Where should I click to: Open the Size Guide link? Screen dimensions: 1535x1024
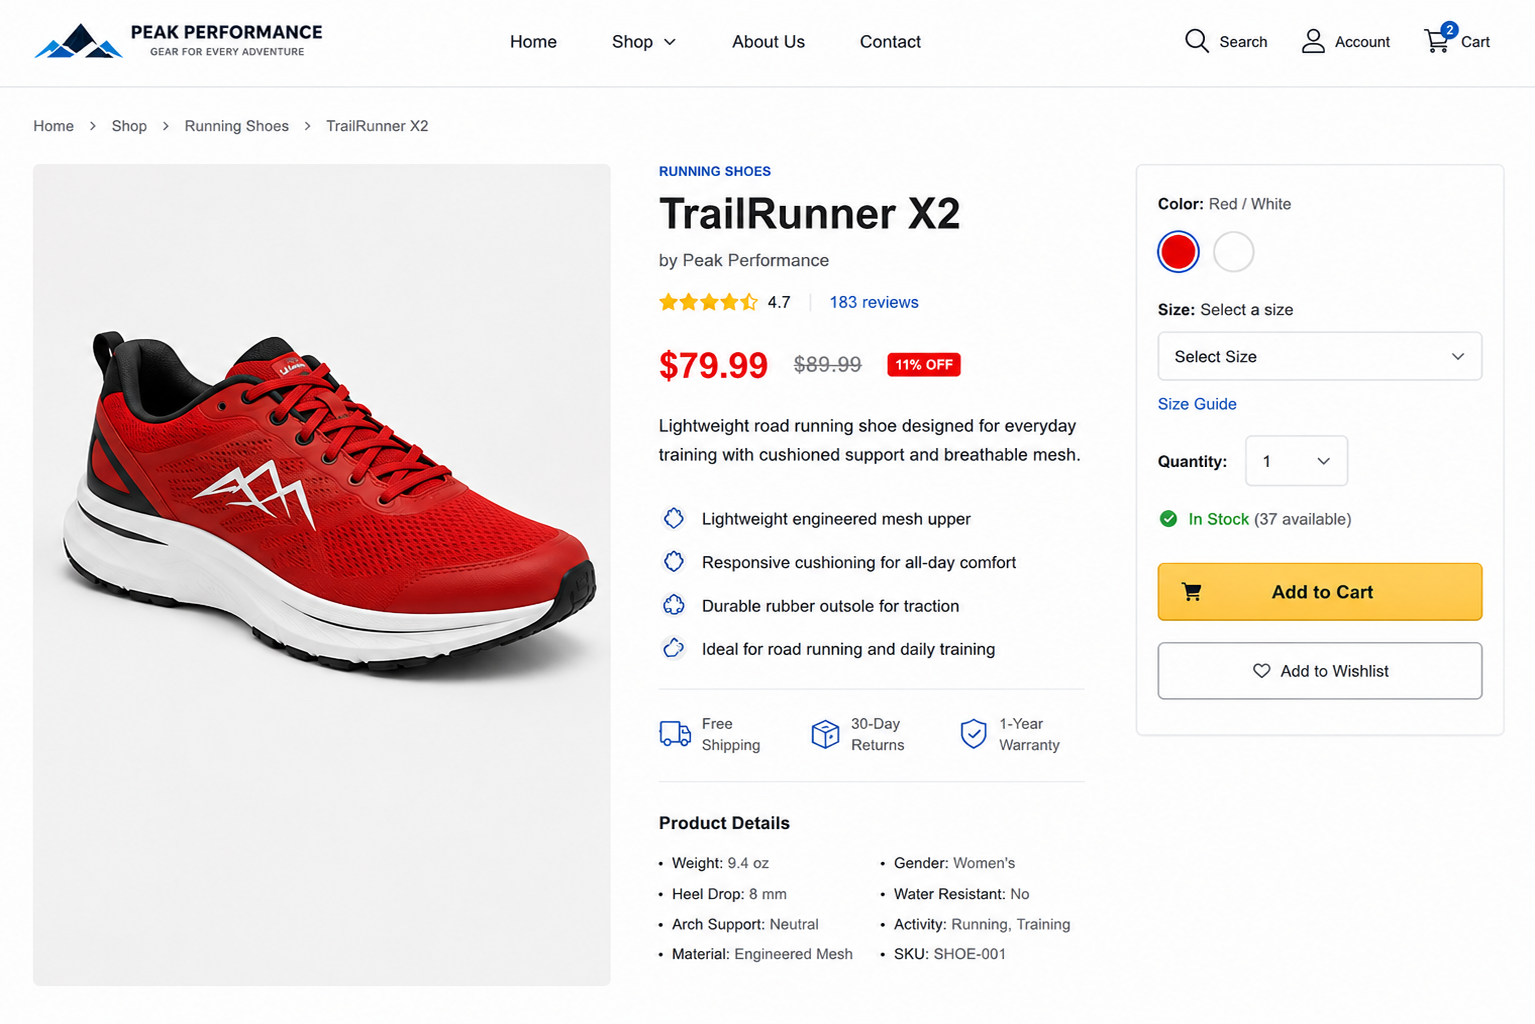[1197, 404]
